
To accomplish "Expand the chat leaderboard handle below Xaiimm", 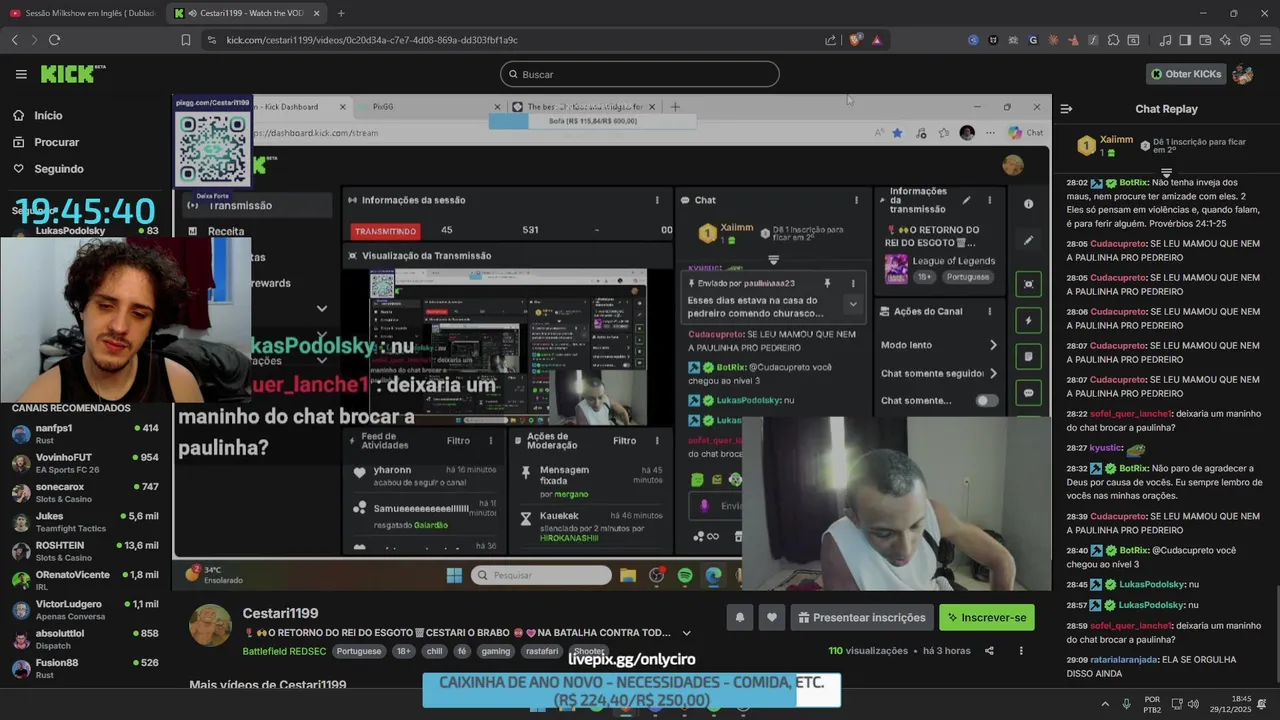I will click(1166, 173).
